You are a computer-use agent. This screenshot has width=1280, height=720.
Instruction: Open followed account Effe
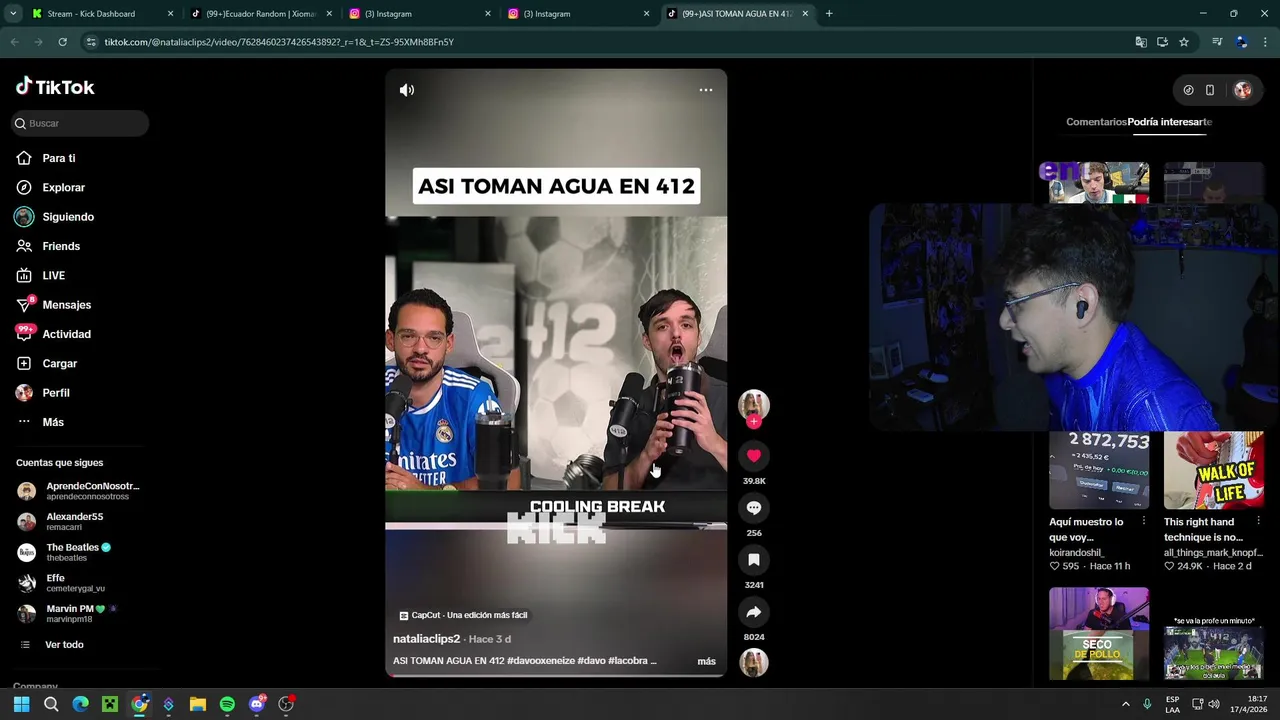coord(62,583)
